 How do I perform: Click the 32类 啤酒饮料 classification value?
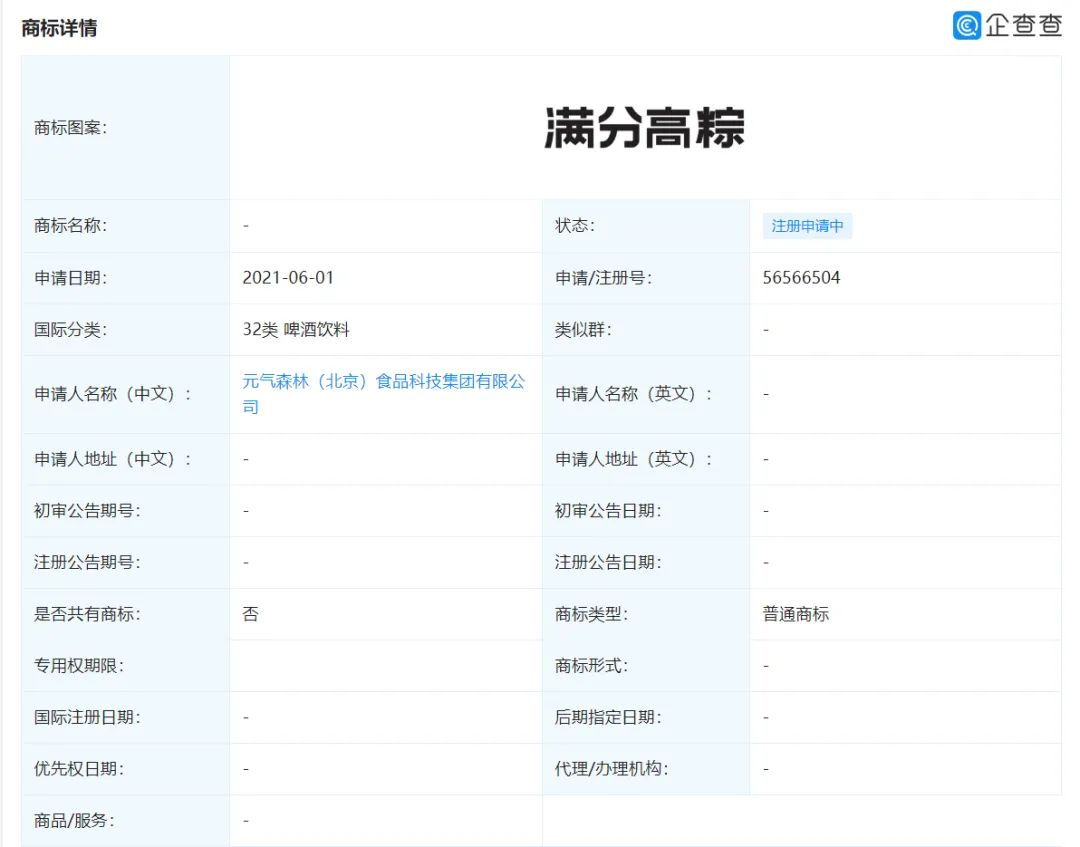tap(296, 330)
